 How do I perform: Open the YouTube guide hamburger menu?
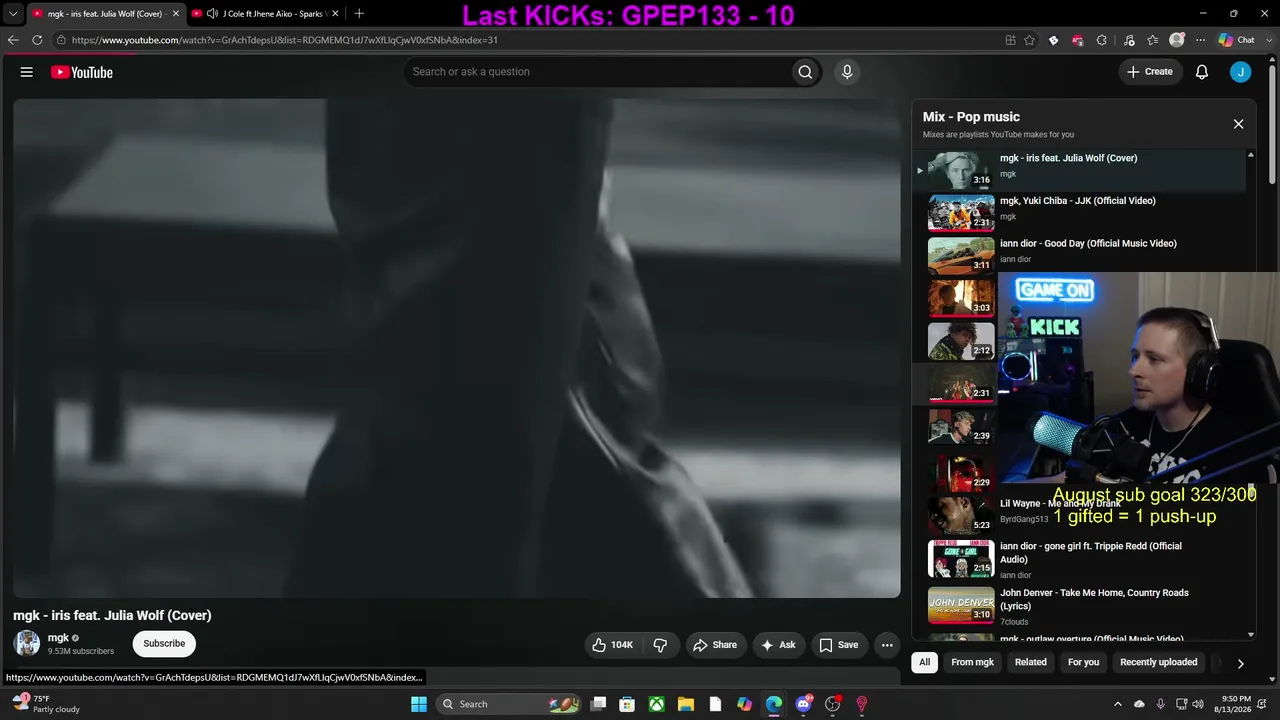click(x=27, y=72)
